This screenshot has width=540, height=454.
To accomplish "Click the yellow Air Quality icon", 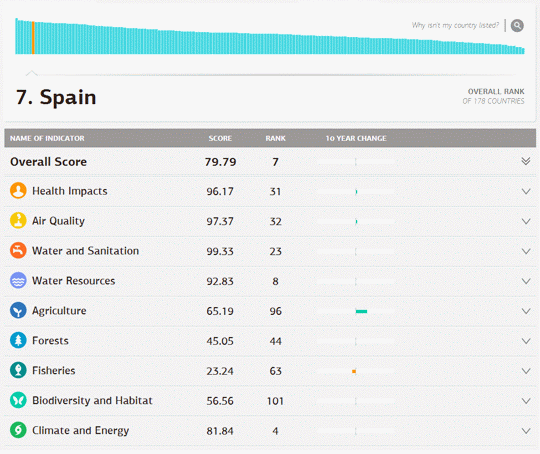I will coord(18,221).
